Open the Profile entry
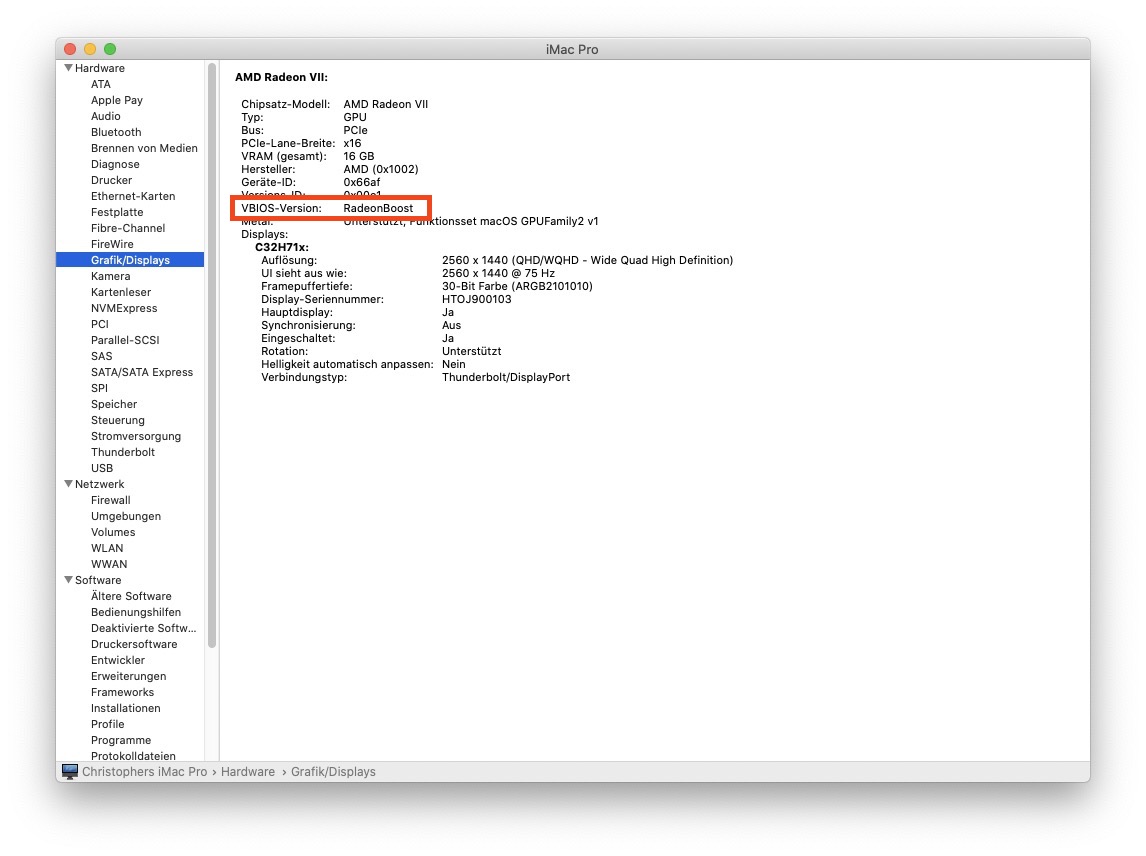Viewport: 1146px width, 856px height. (107, 724)
